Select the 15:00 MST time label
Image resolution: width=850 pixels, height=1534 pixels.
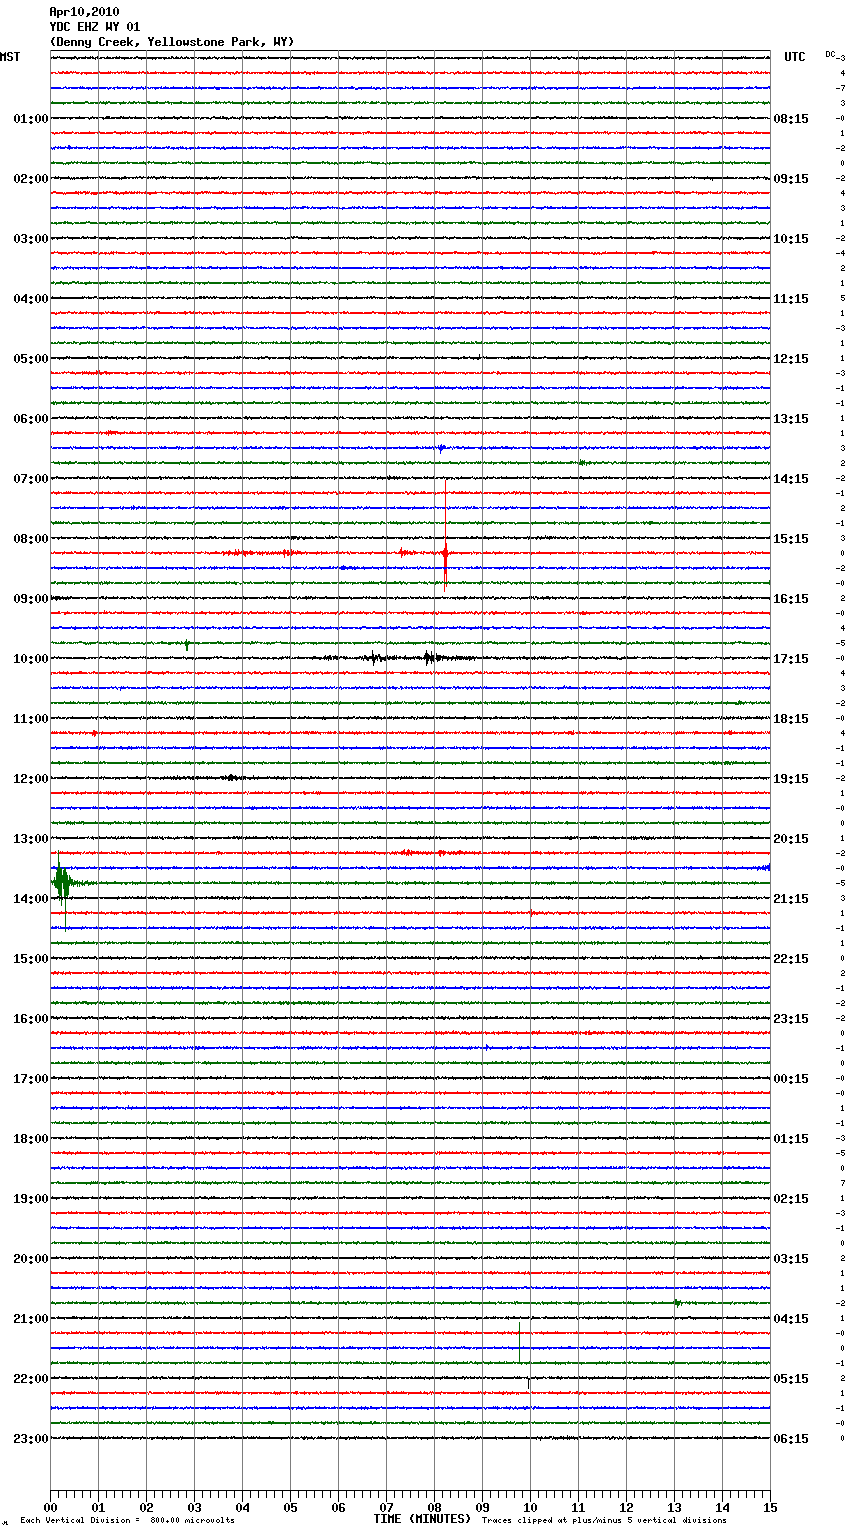tap(31, 959)
